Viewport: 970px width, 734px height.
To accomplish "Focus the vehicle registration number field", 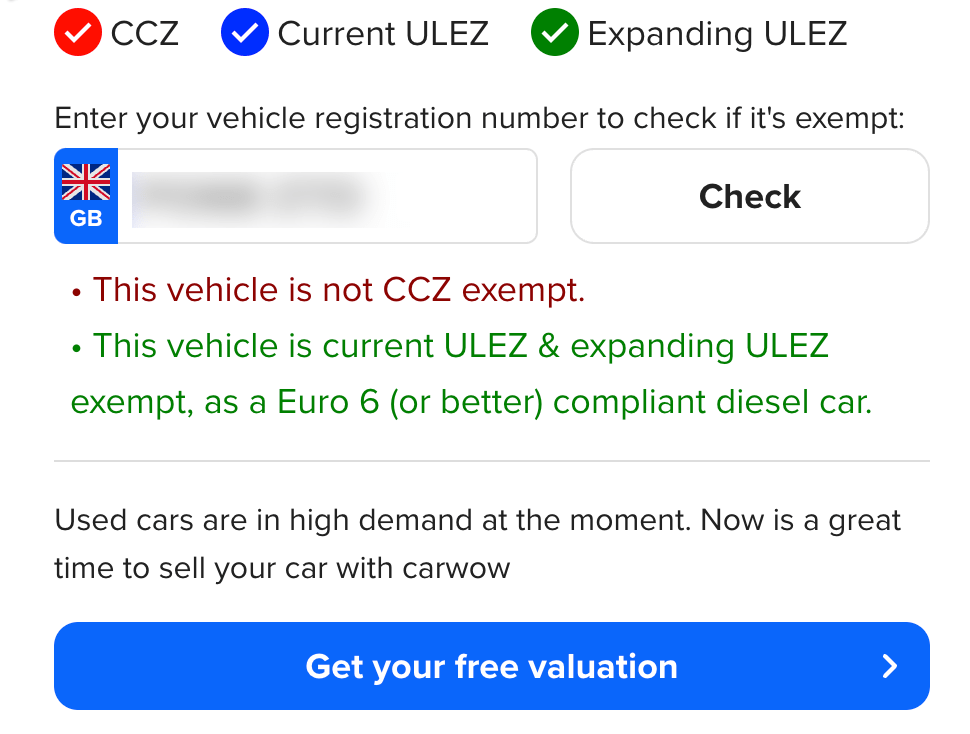I will coord(326,196).
